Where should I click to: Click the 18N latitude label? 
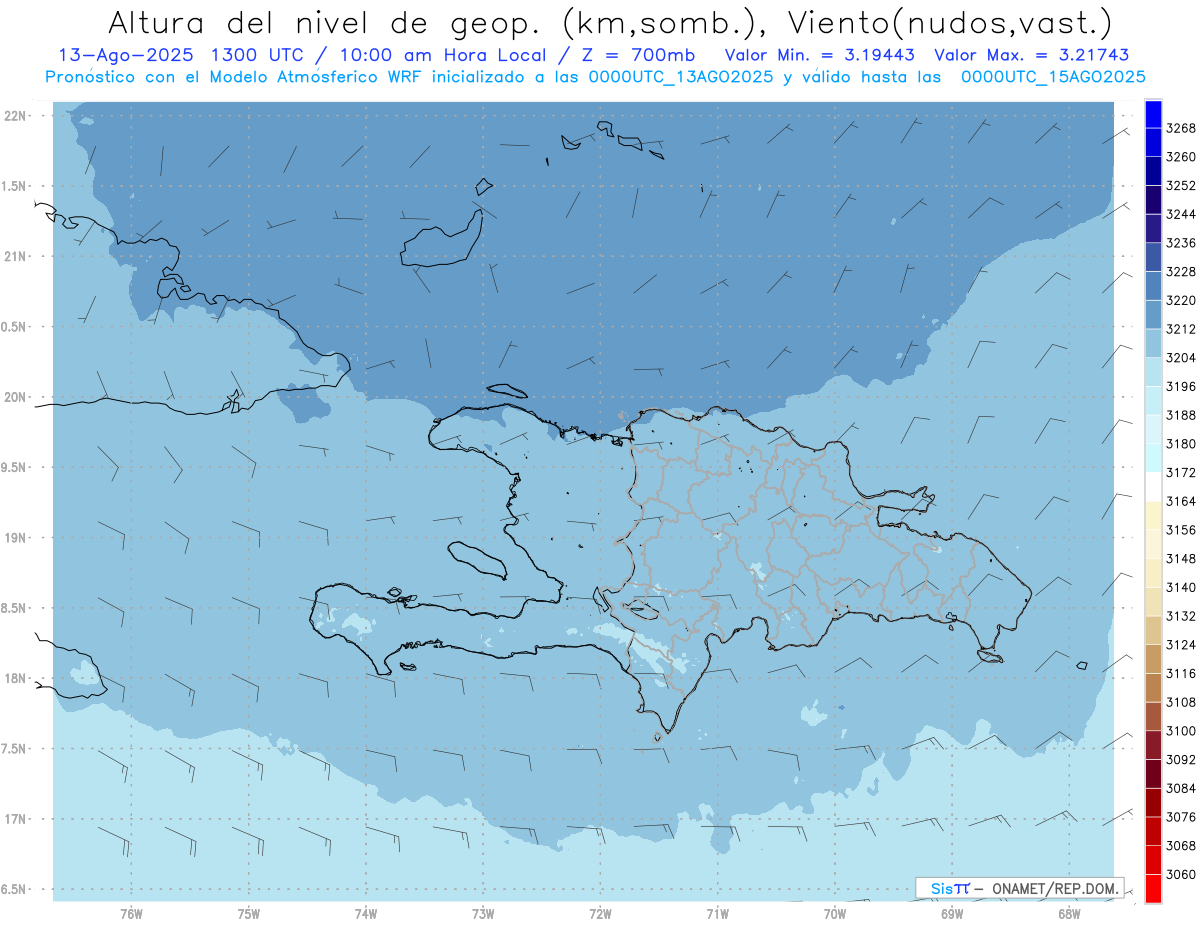[15, 678]
